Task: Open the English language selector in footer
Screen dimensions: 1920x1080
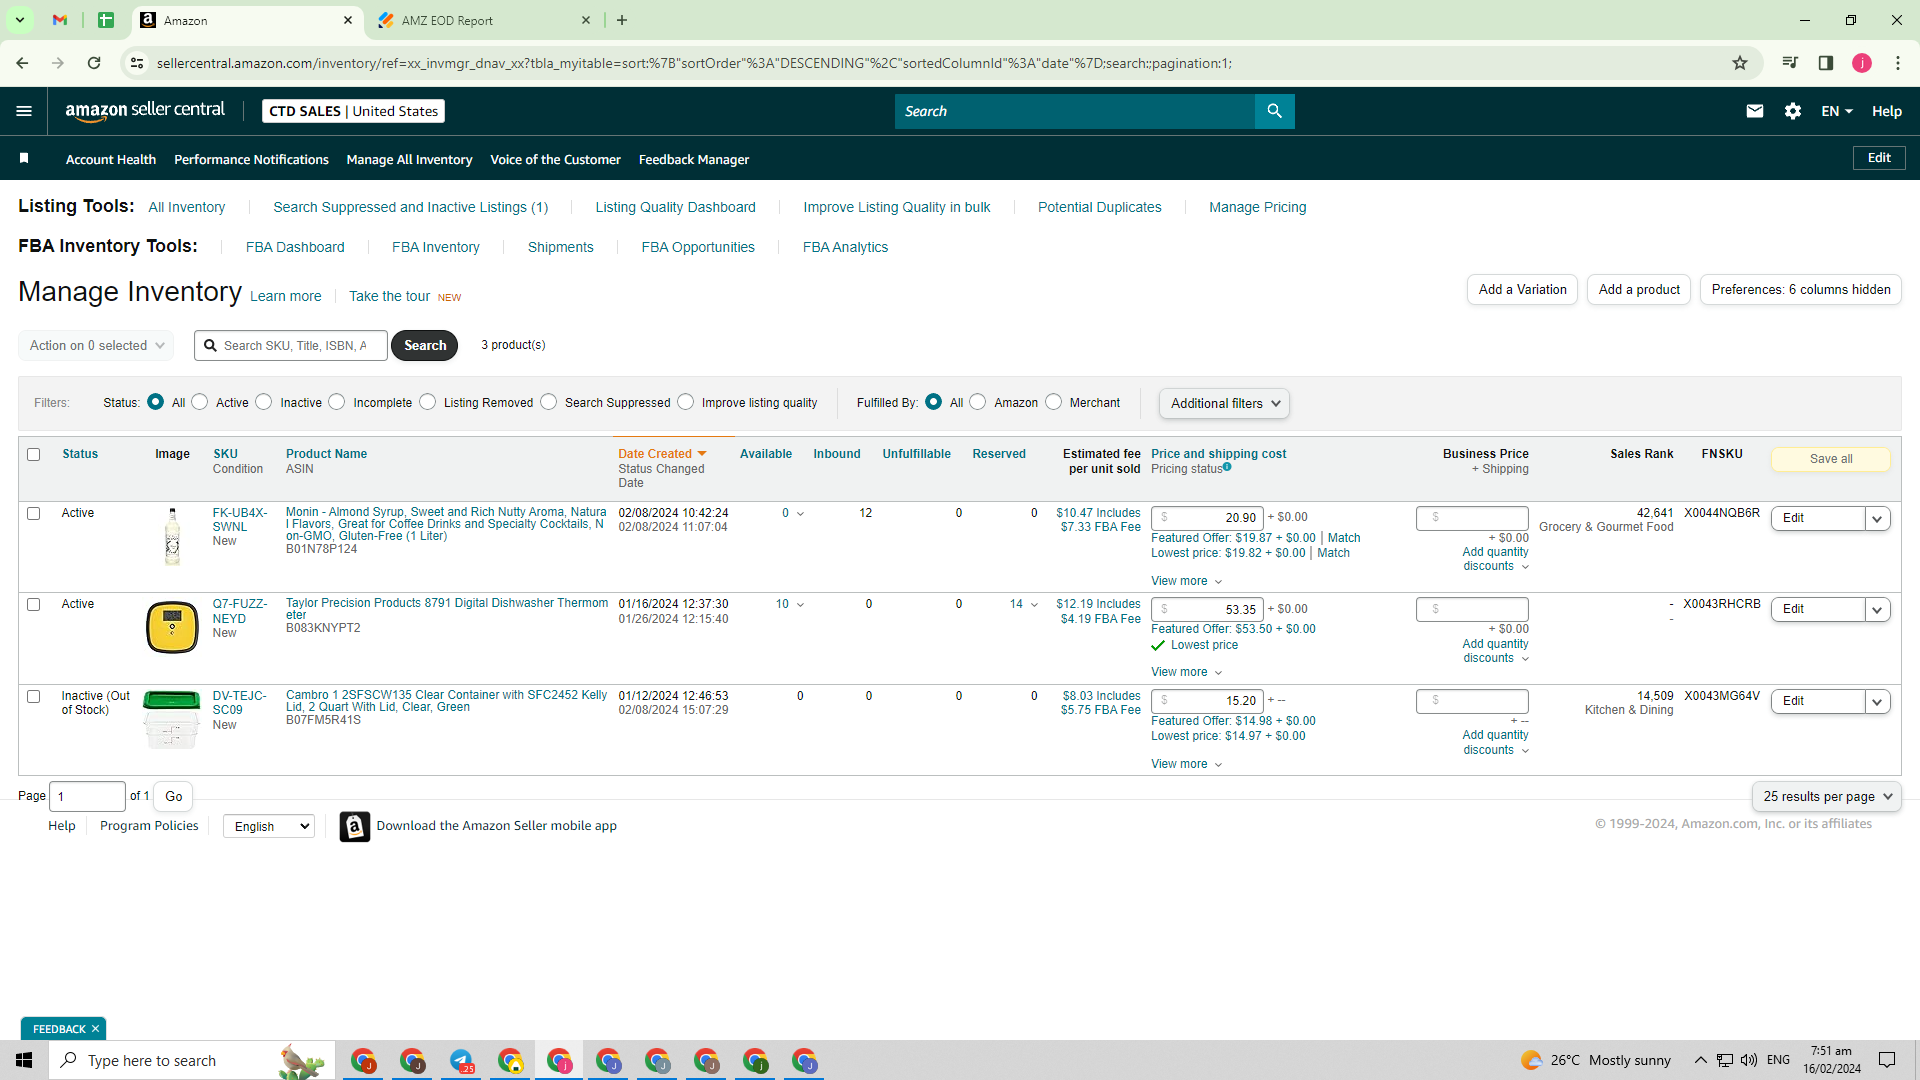Action: [x=269, y=826]
